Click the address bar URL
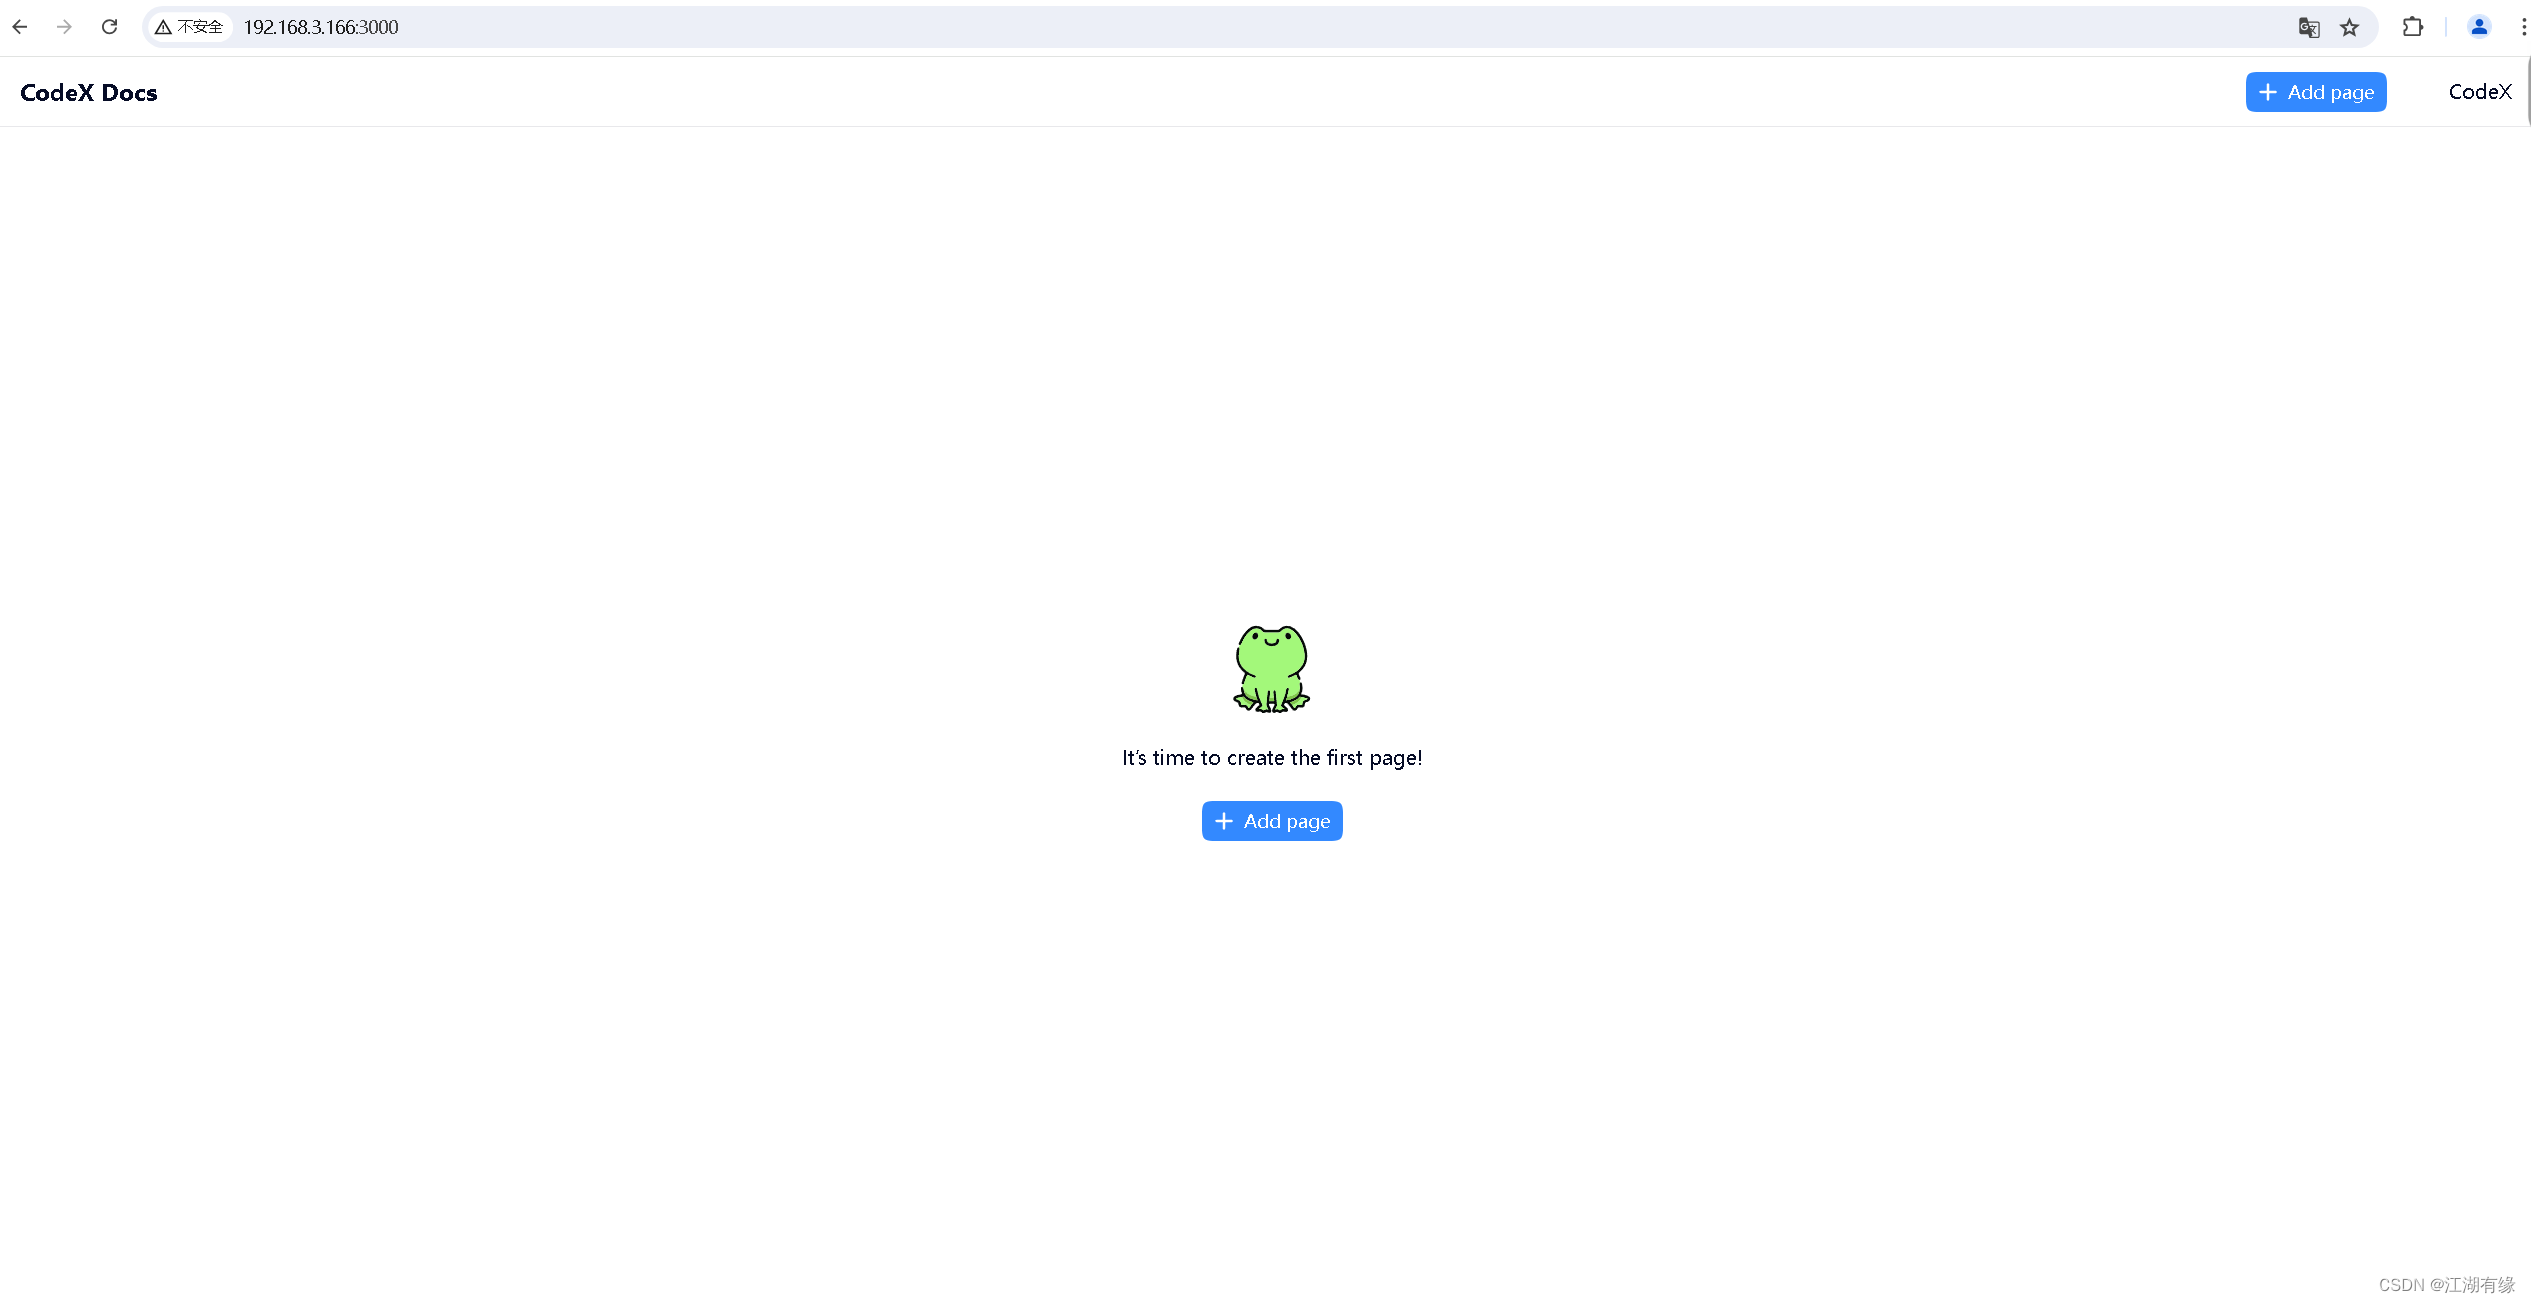2531x1303 pixels. (321, 27)
